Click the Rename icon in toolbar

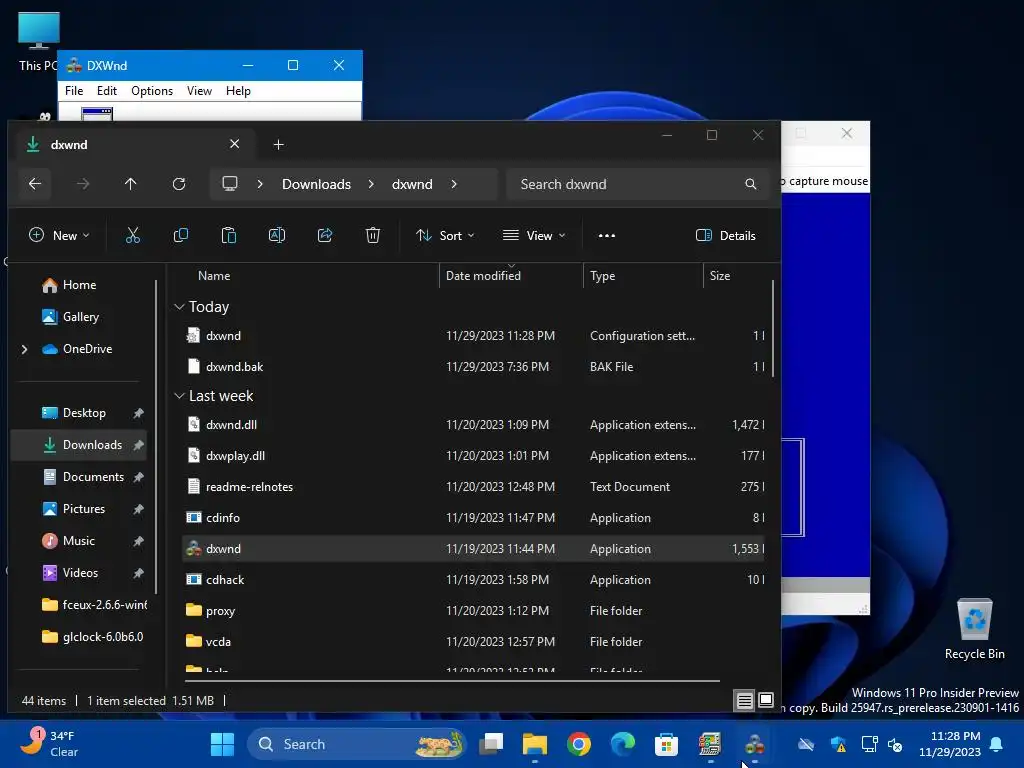277,235
